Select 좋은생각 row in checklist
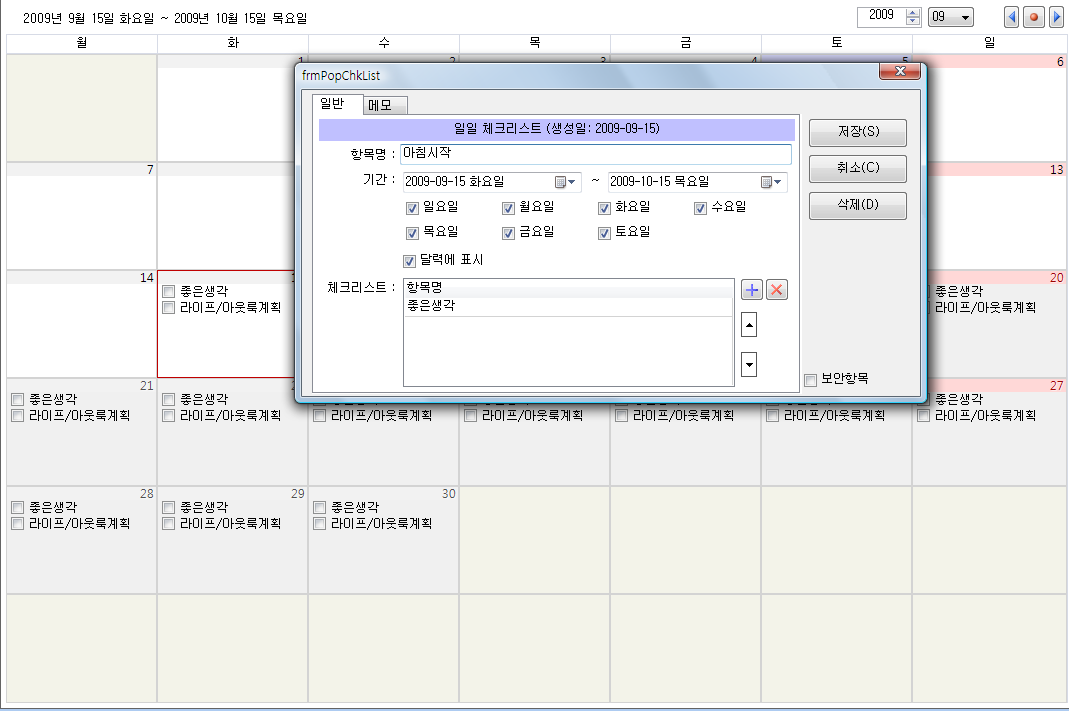This screenshot has height=711, width=1069. (567, 306)
